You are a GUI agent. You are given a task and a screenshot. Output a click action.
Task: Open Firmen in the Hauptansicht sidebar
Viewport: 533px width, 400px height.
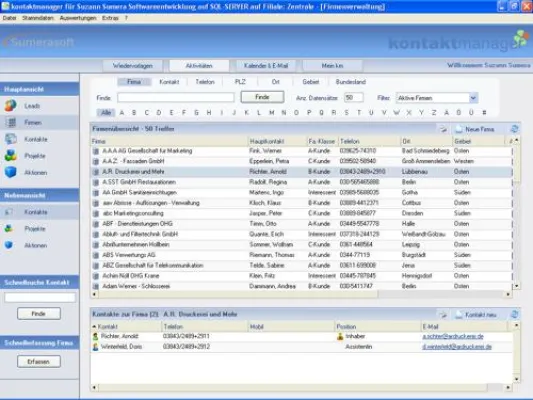pos(33,123)
